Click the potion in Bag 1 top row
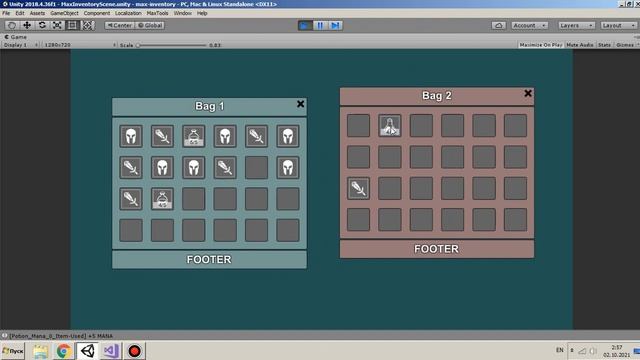 tap(194, 136)
